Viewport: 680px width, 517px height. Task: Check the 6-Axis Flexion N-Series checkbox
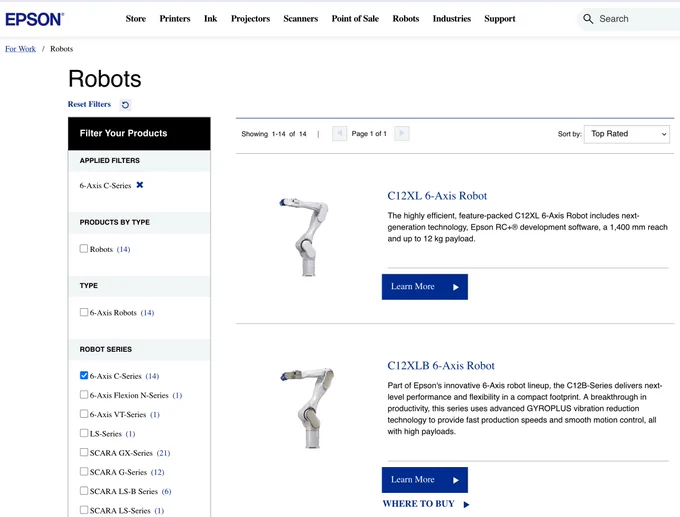click(x=84, y=395)
